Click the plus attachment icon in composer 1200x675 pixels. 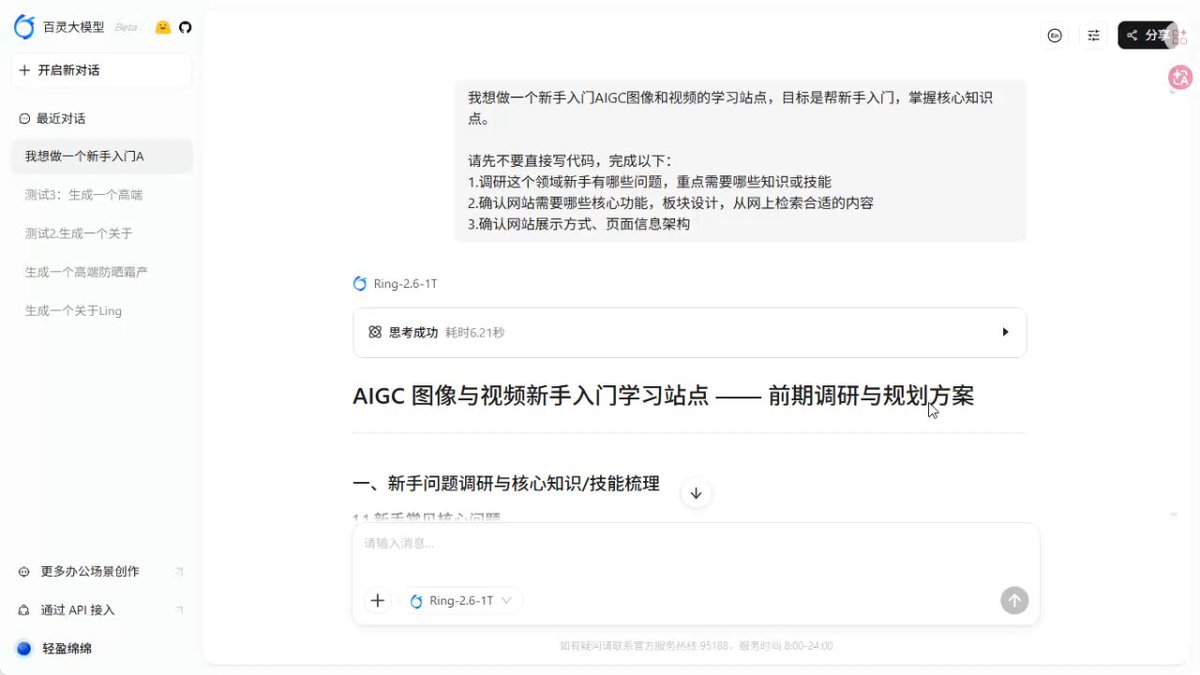(377, 600)
